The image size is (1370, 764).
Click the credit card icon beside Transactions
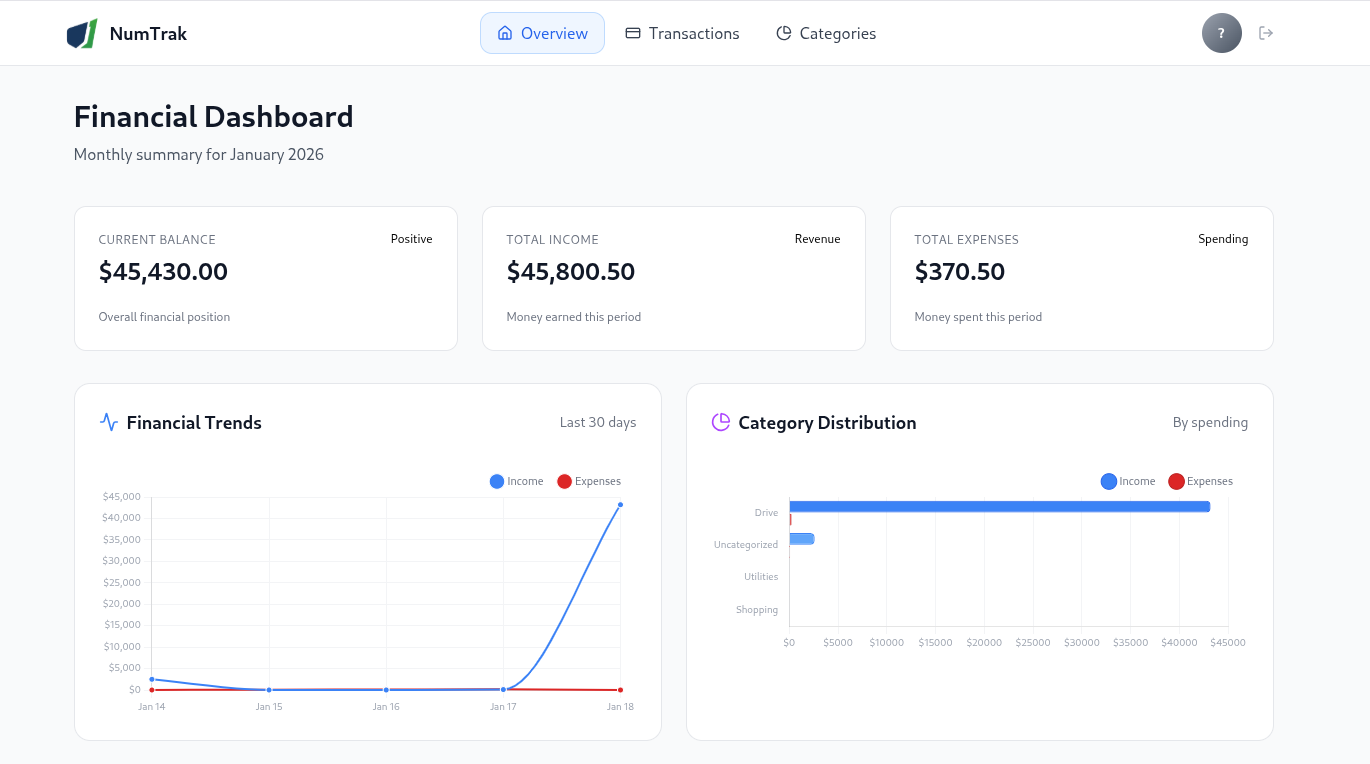pyautogui.click(x=632, y=33)
